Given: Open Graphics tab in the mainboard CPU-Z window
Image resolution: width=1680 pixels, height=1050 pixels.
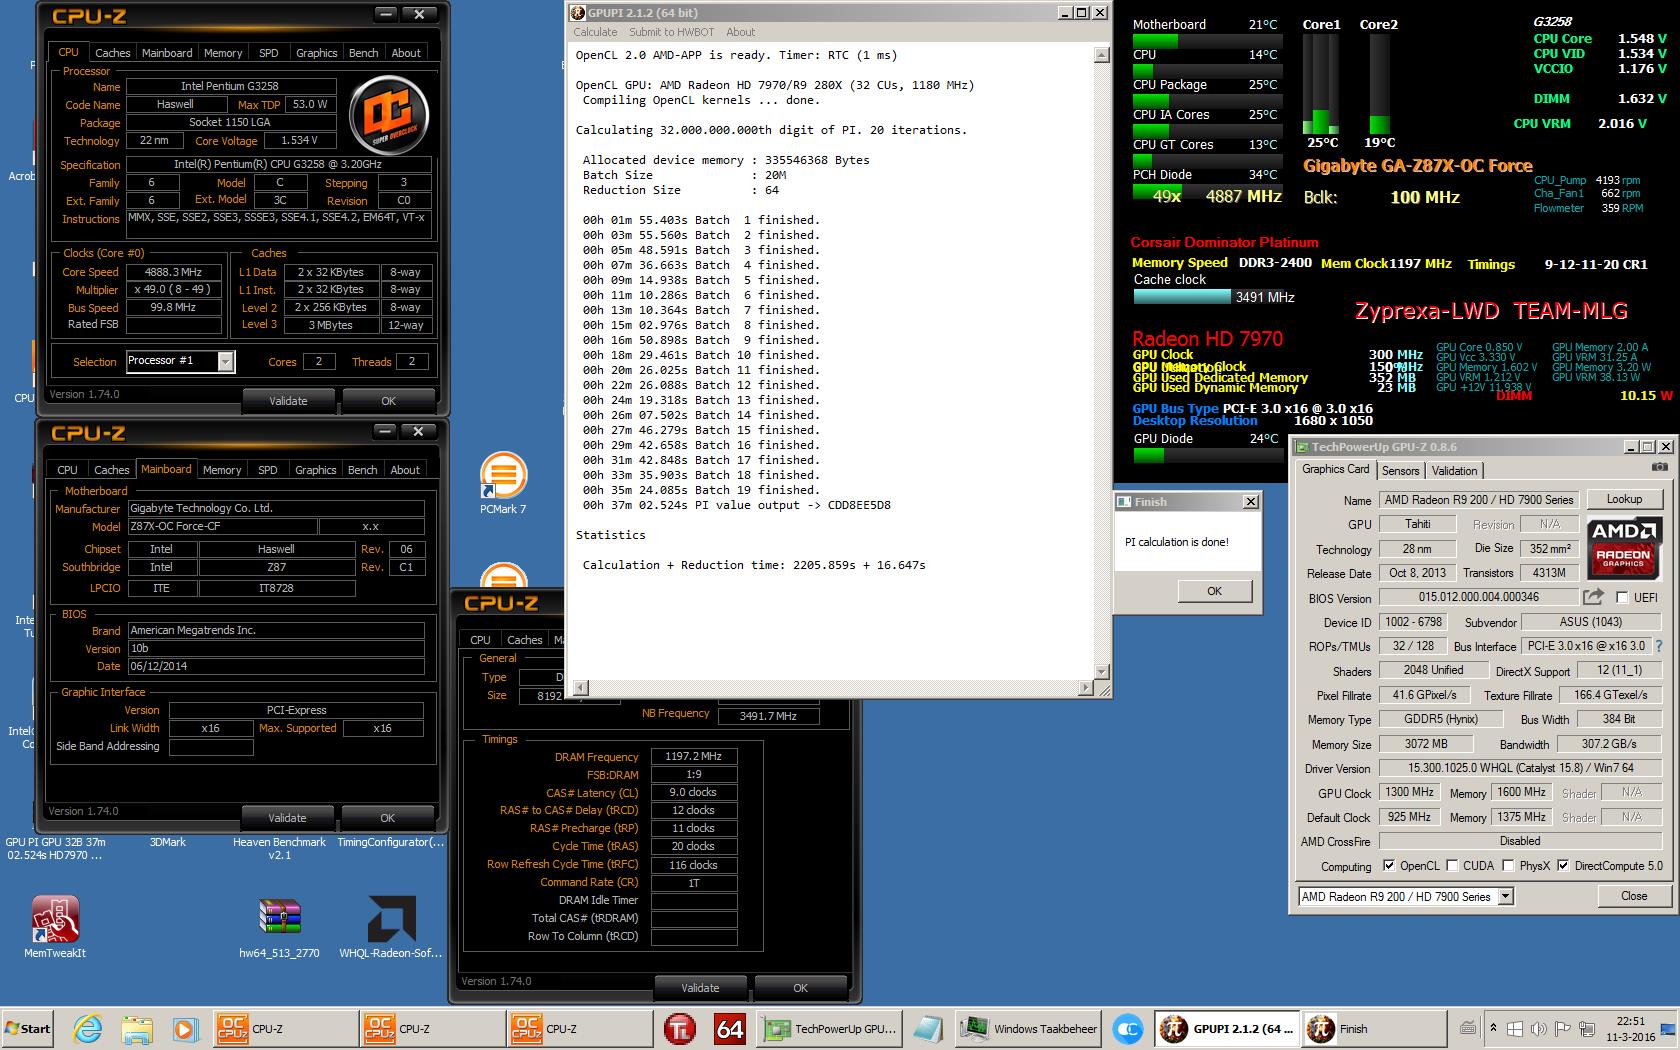Looking at the screenshot, I should point(316,470).
